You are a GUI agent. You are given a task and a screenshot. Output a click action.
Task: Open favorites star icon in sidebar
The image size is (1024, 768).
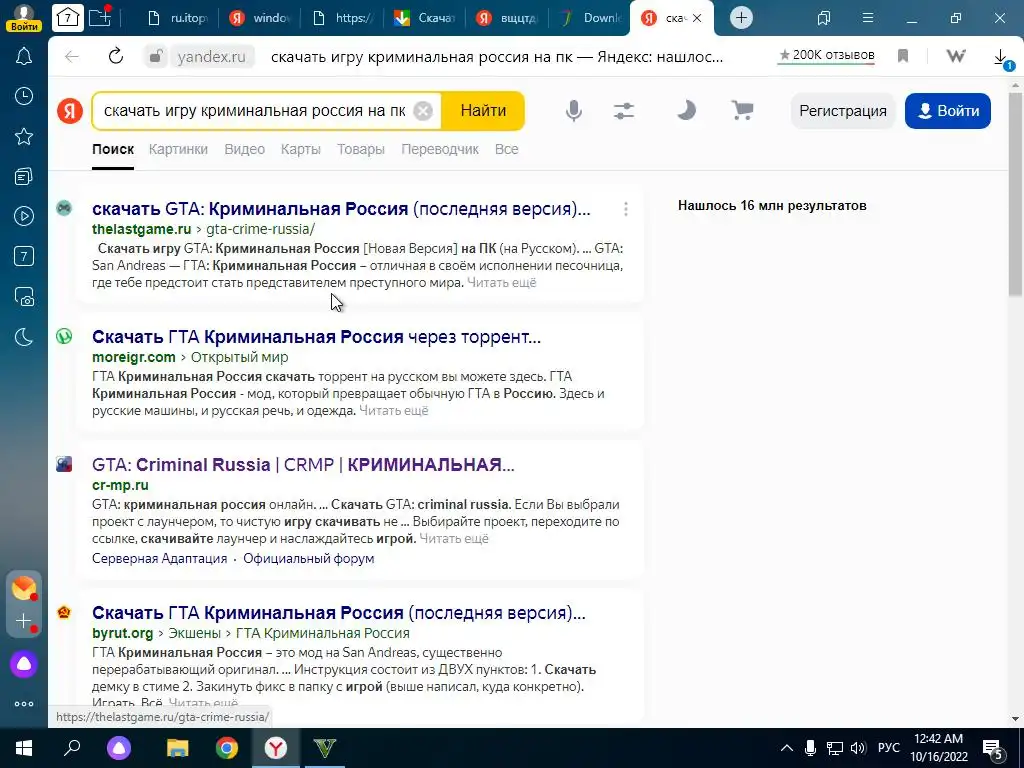(x=24, y=136)
